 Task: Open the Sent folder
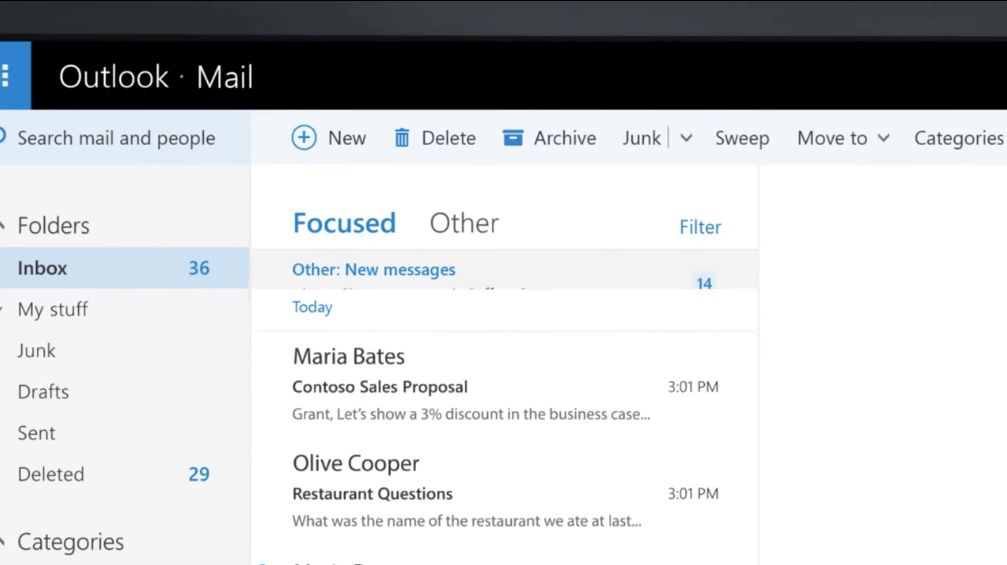[36, 433]
